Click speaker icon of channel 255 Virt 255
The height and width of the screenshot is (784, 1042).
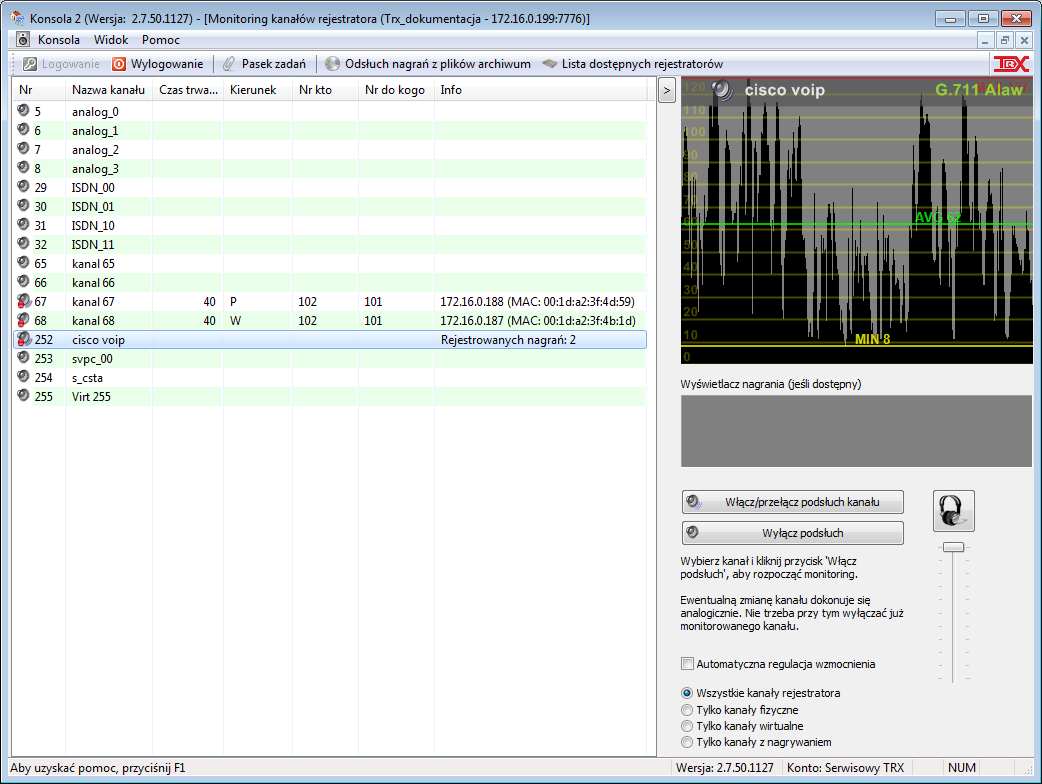[x=23, y=395]
